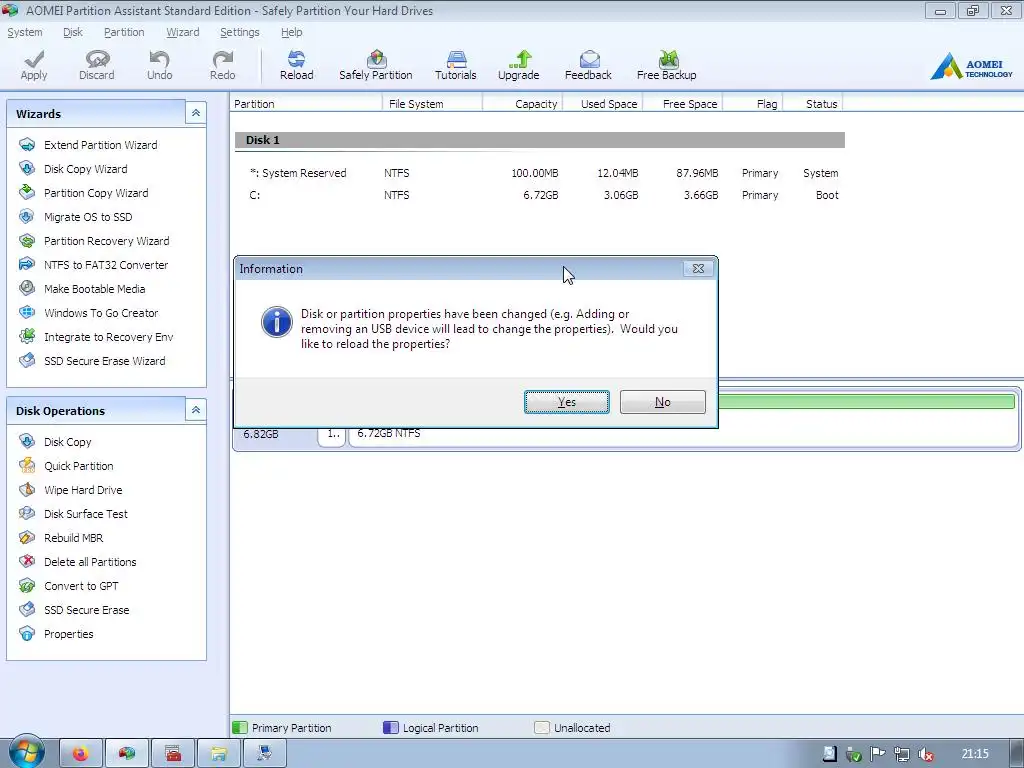This screenshot has width=1024, height=768.
Task: Close the Information dialog
Action: tap(698, 269)
